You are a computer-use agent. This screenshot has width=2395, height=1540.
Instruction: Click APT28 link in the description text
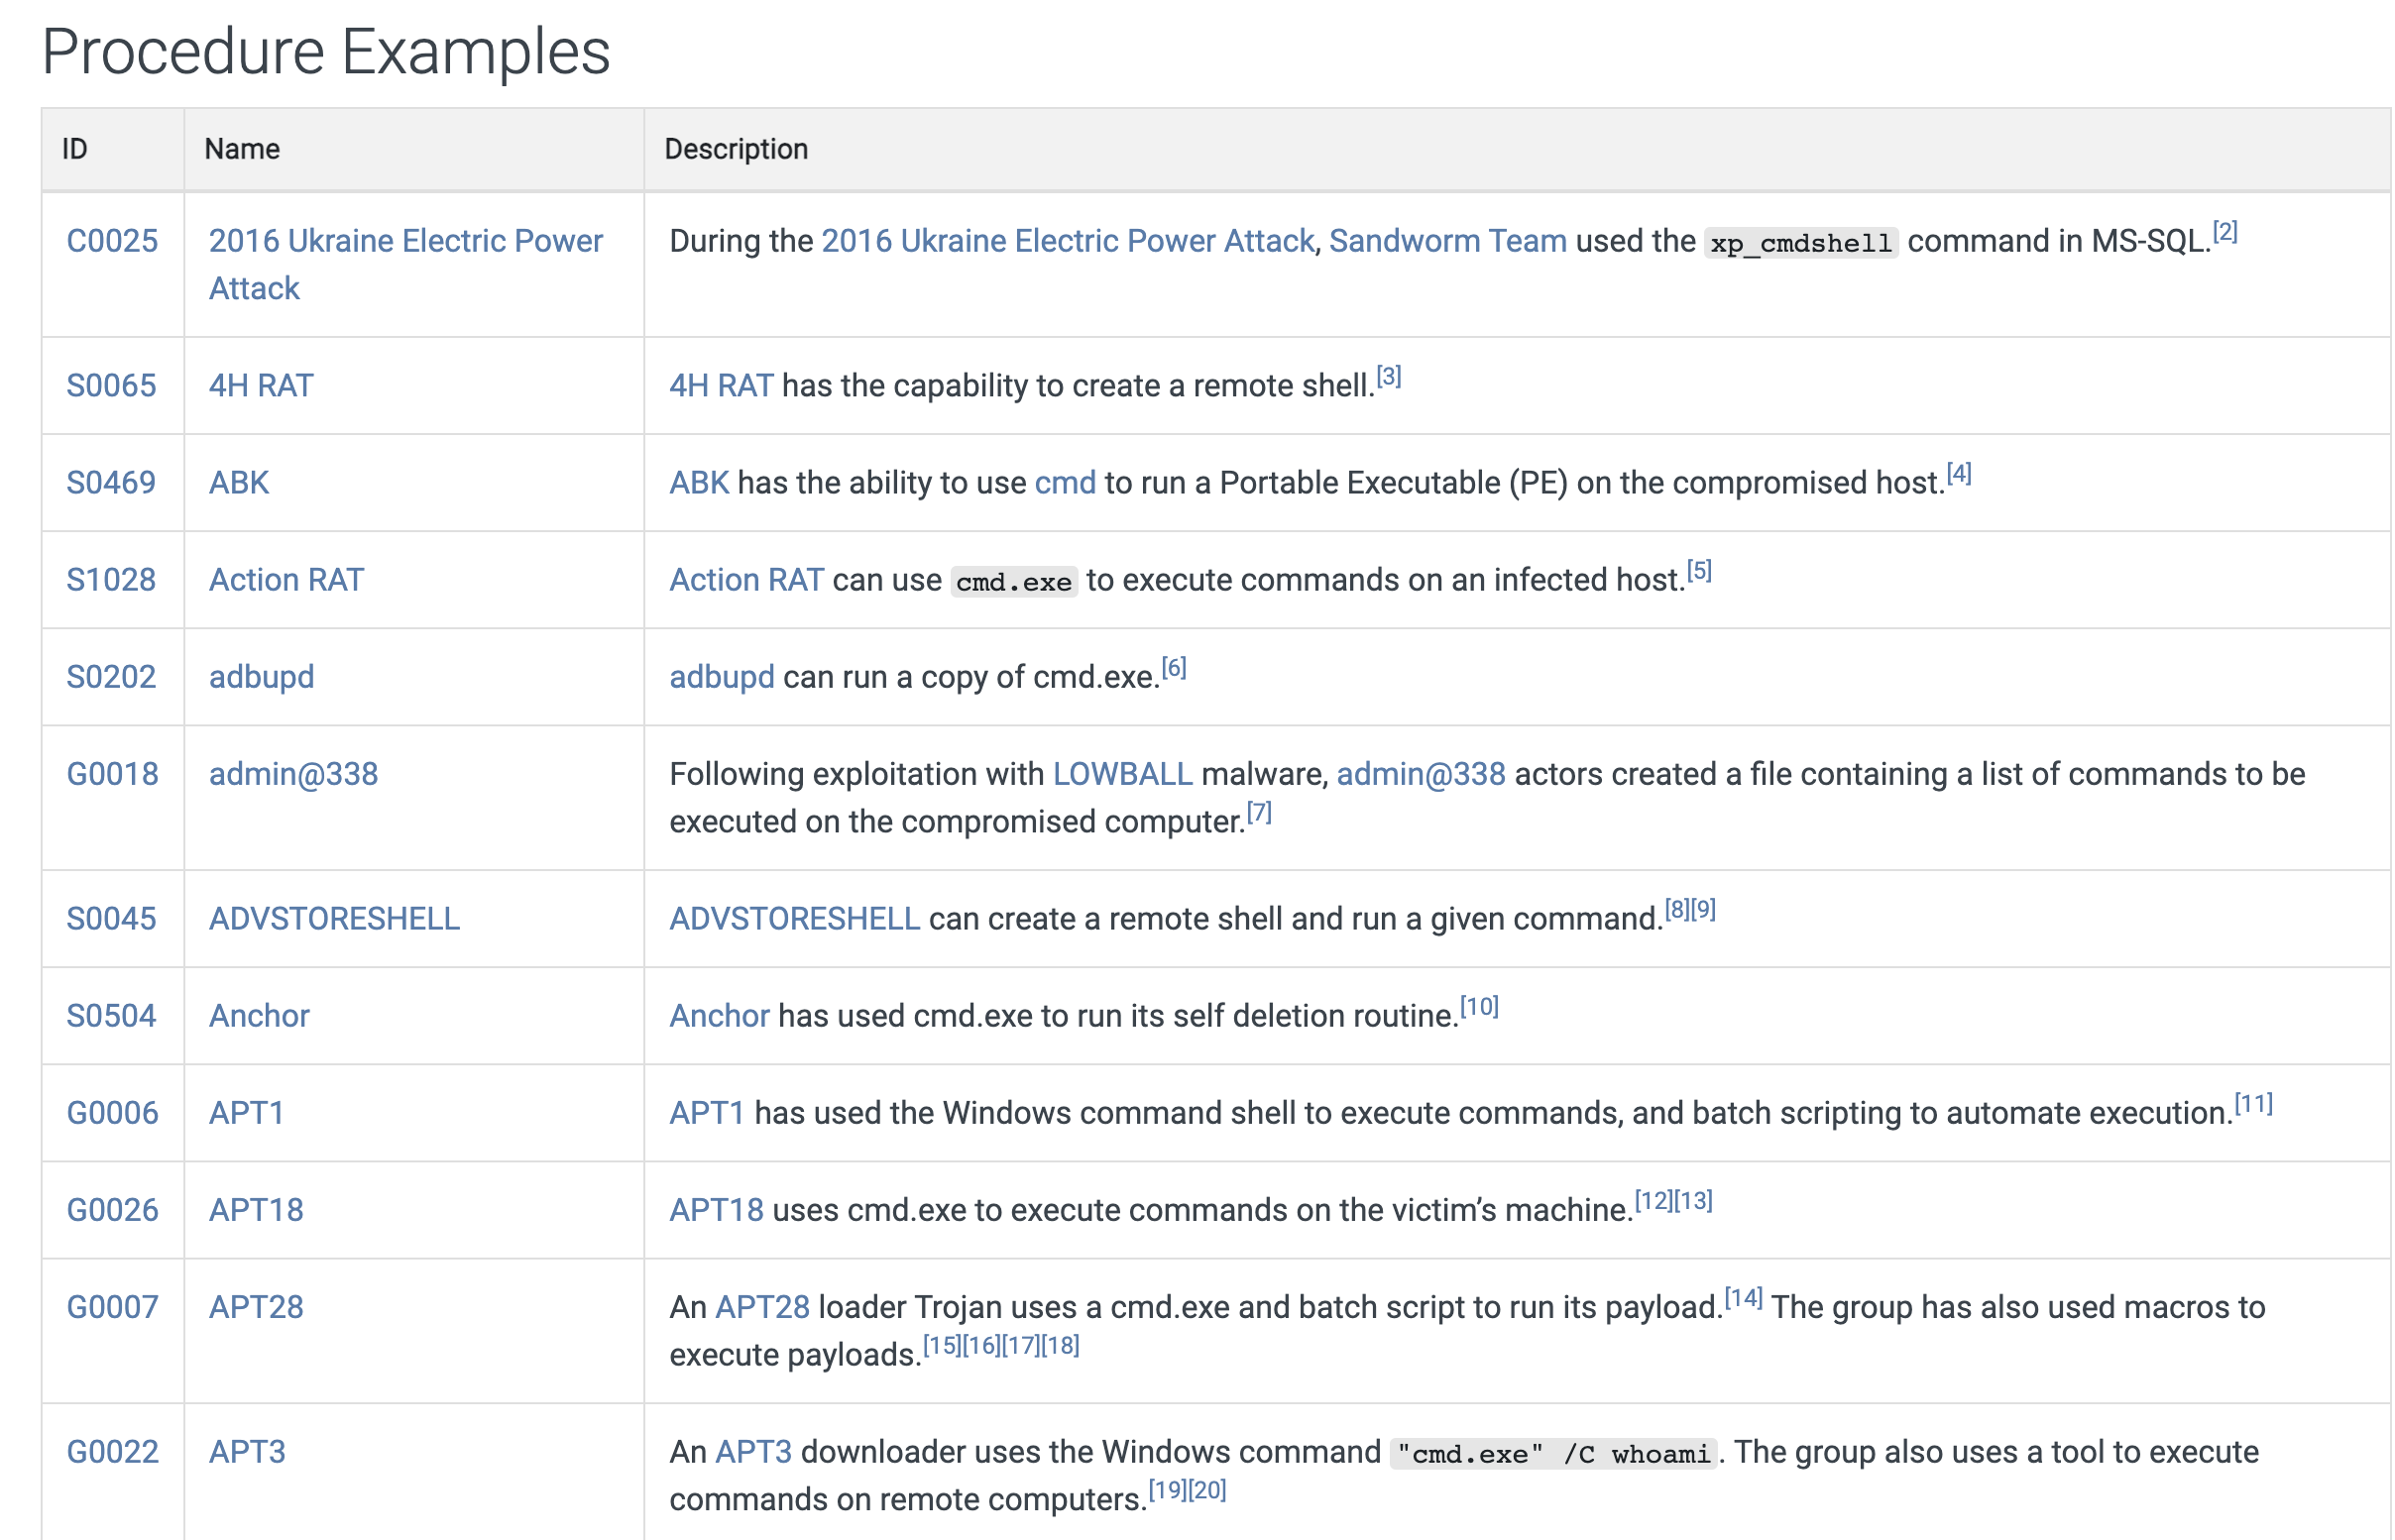click(x=761, y=1306)
